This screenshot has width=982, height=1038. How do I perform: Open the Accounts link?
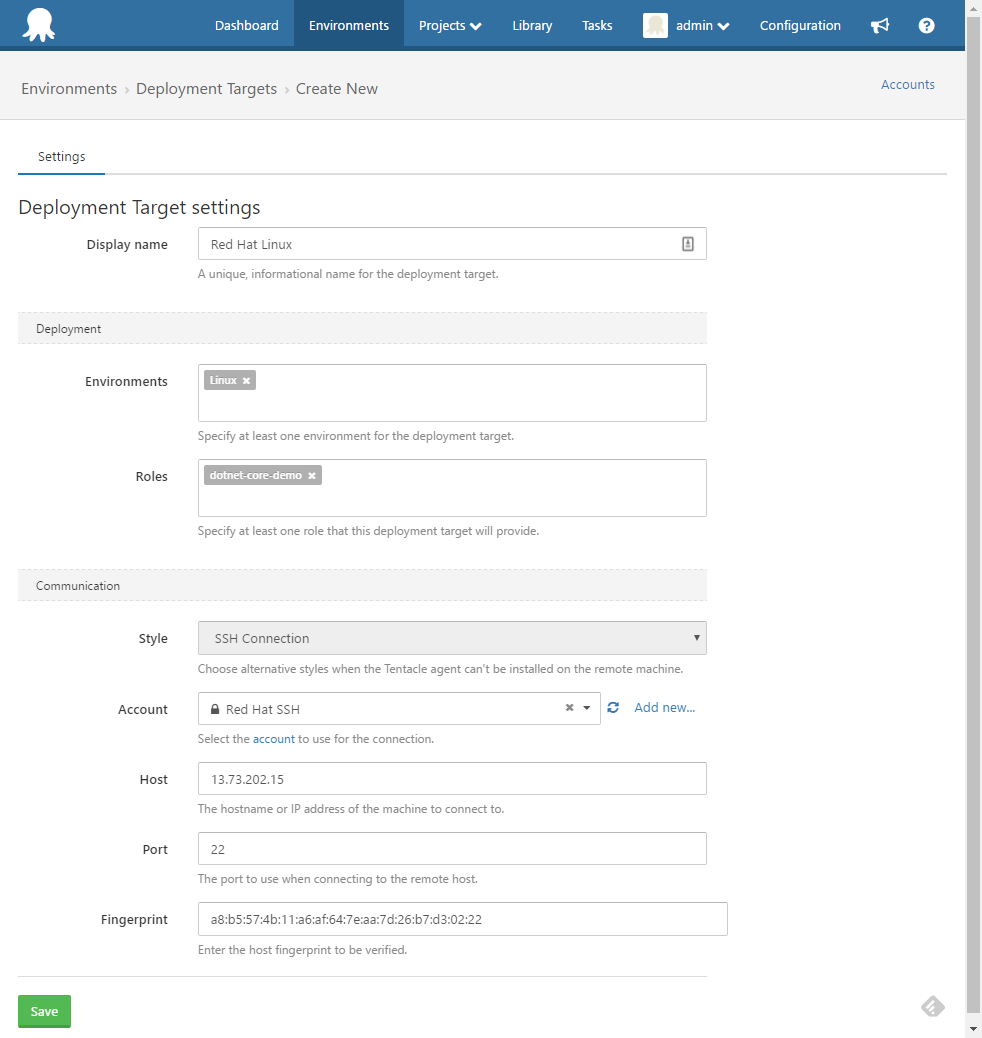click(907, 84)
